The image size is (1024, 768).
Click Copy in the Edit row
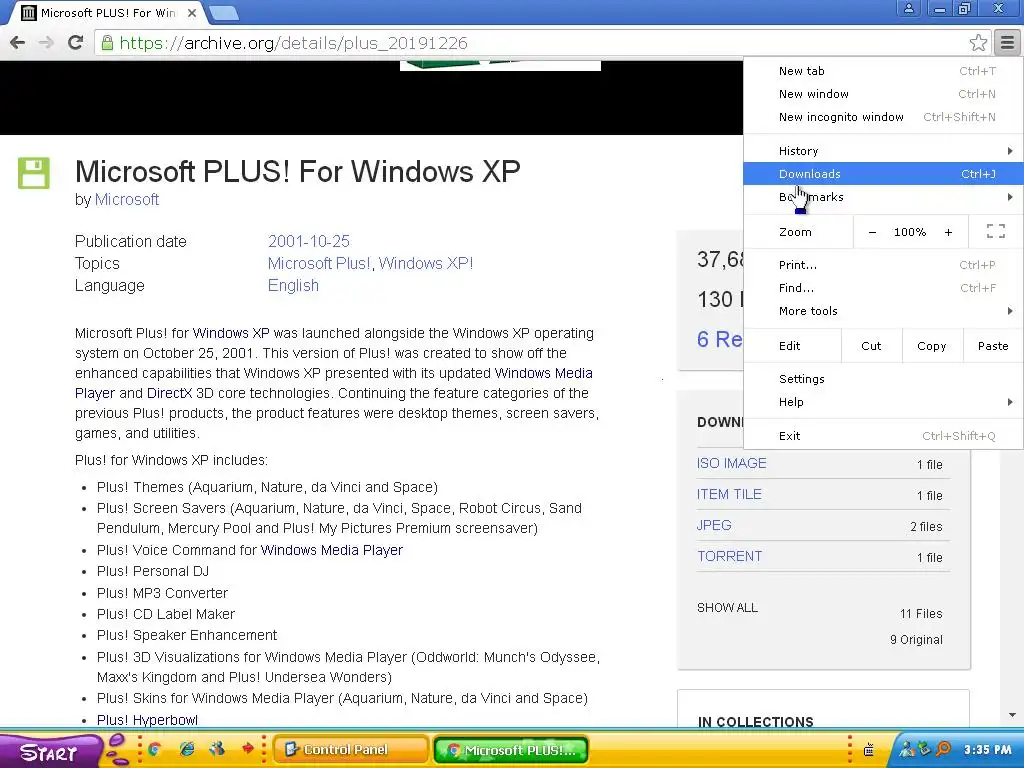pos(932,345)
